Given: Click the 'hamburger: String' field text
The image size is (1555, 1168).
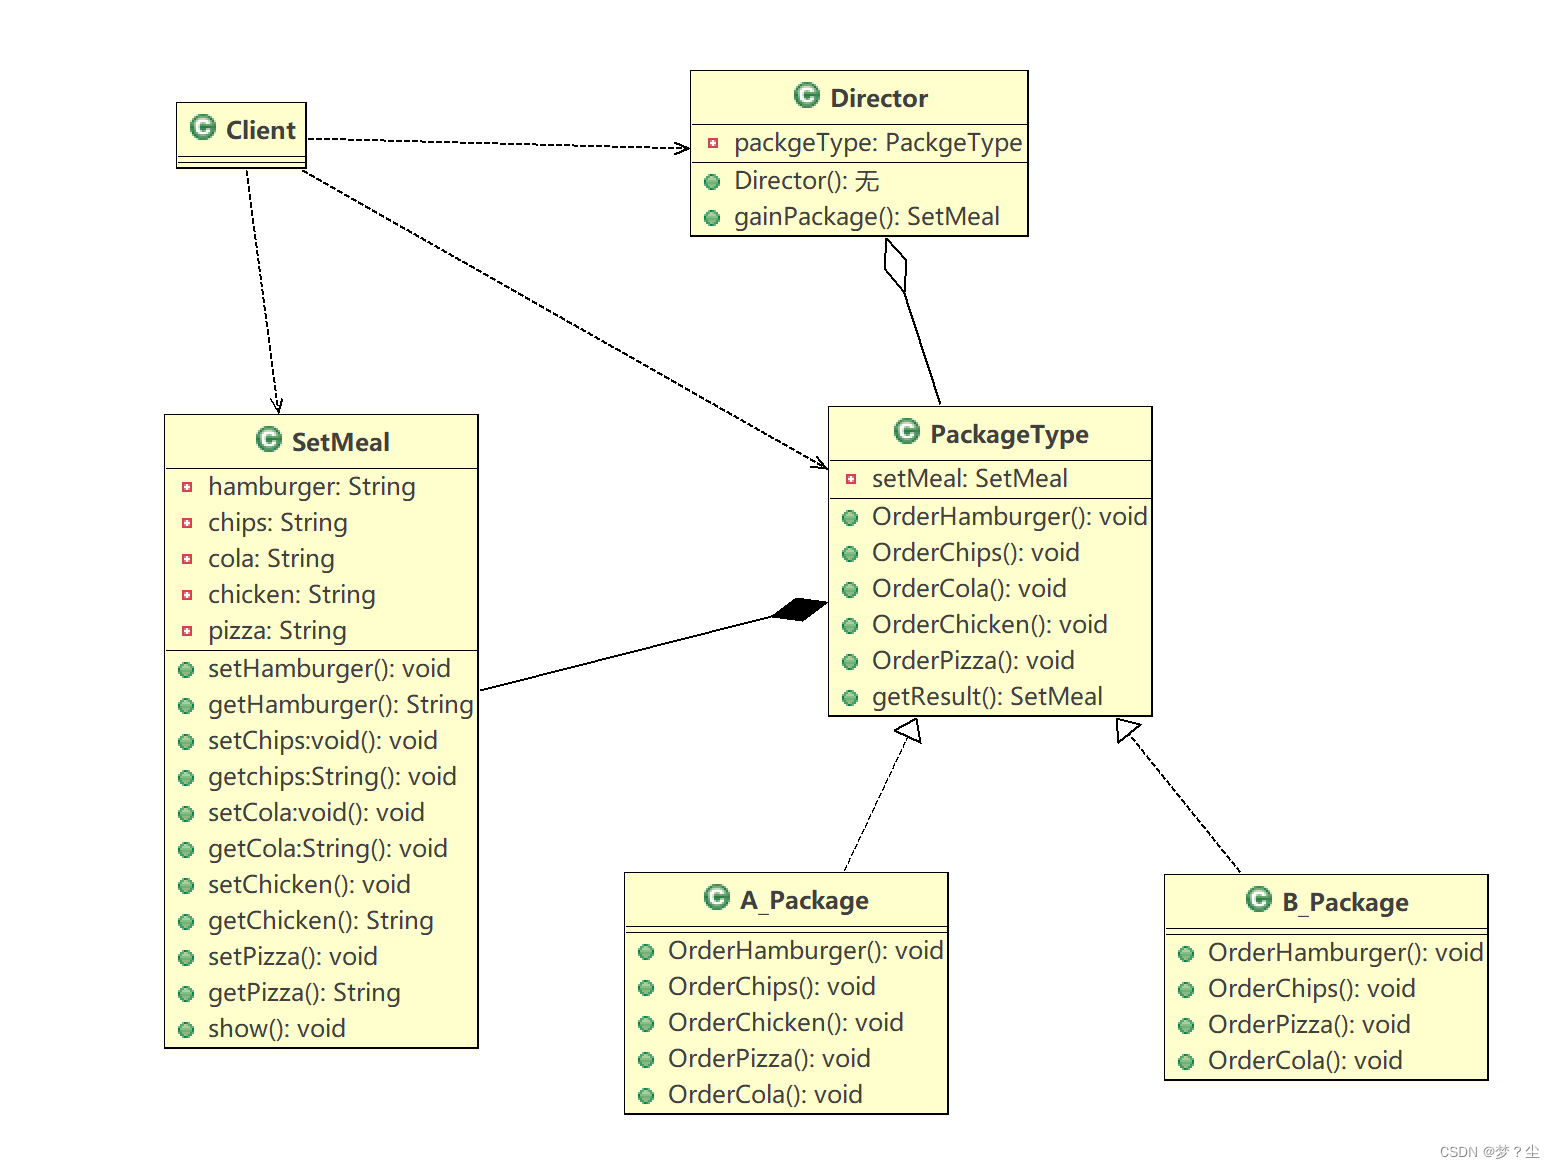Looking at the screenshot, I should tap(312, 487).
